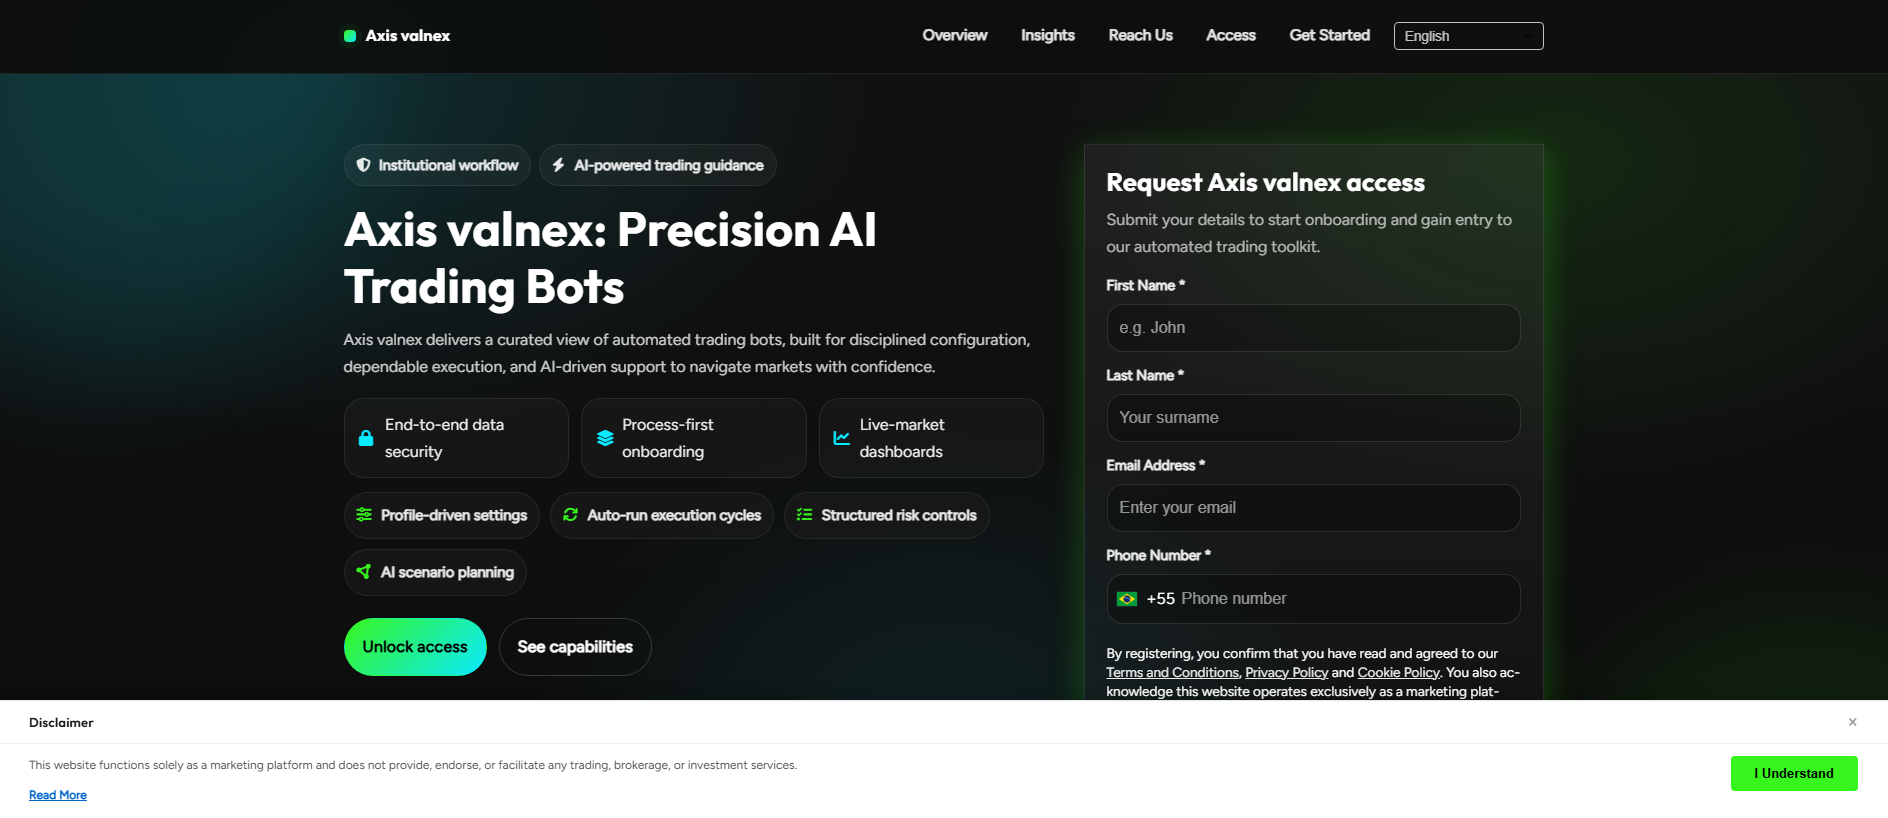Screen dimensions: 1888x818
Task: Click the AI-powered trading guidance badge text
Action: coord(668,165)
